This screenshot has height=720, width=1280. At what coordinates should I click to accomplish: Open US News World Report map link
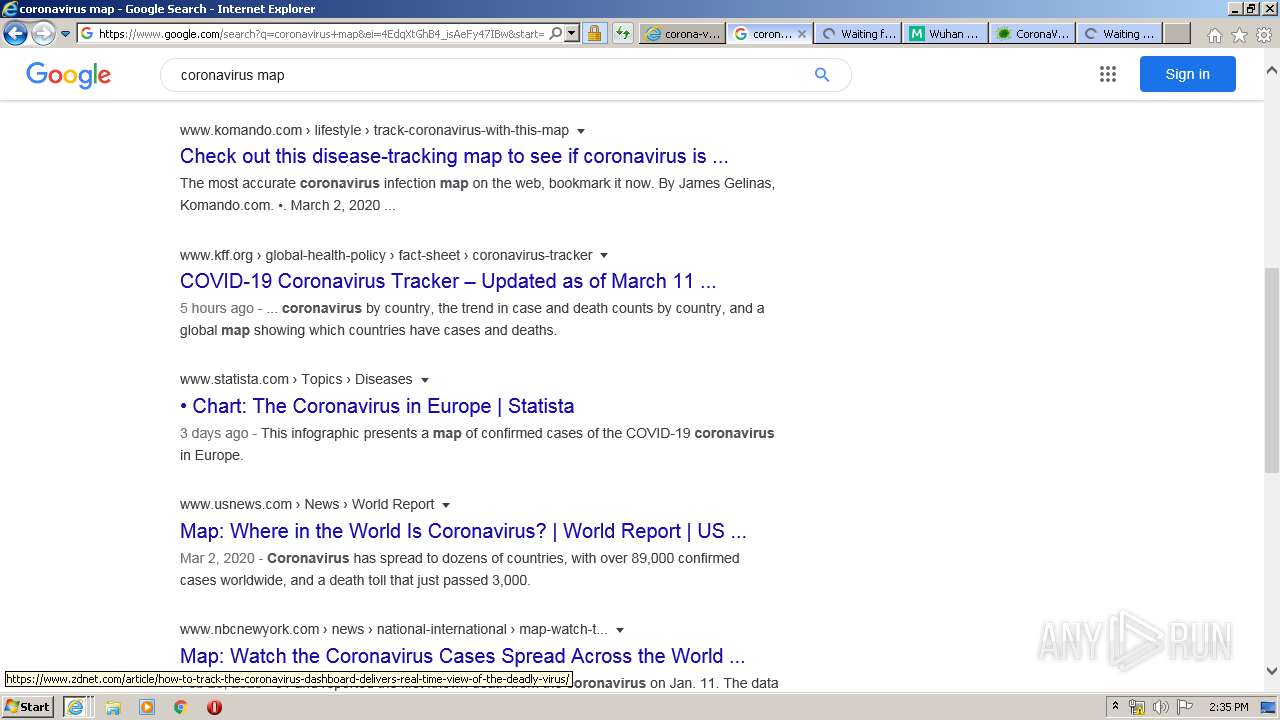(463, 531)
